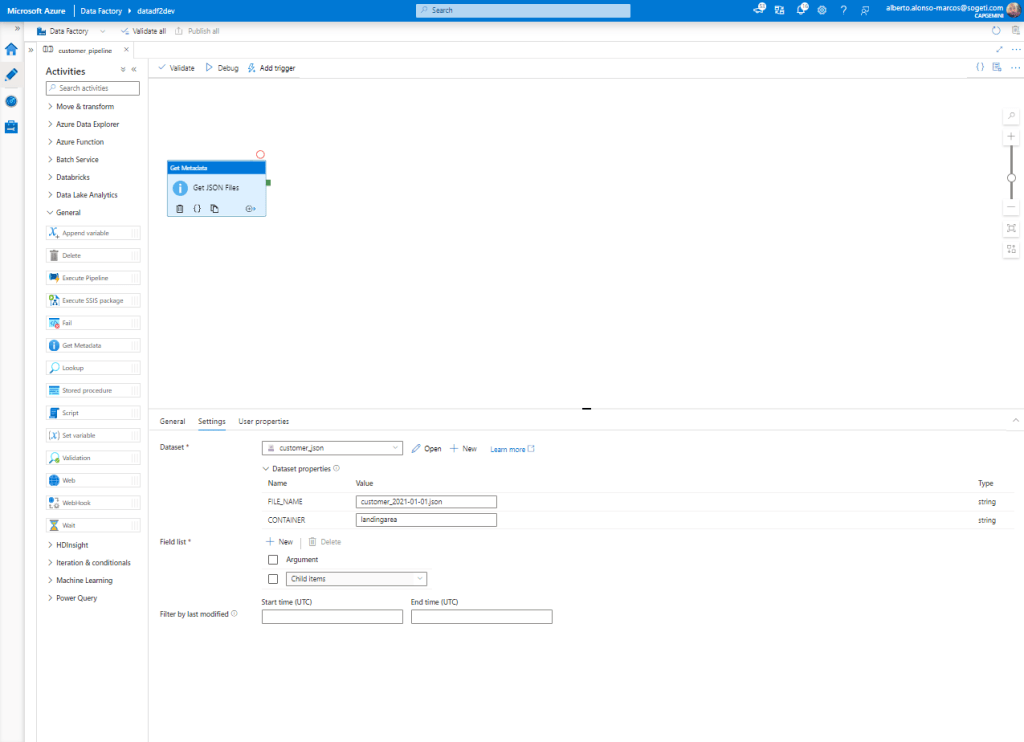Click the Author pencil icon in left sidebar

coord(12,75)
